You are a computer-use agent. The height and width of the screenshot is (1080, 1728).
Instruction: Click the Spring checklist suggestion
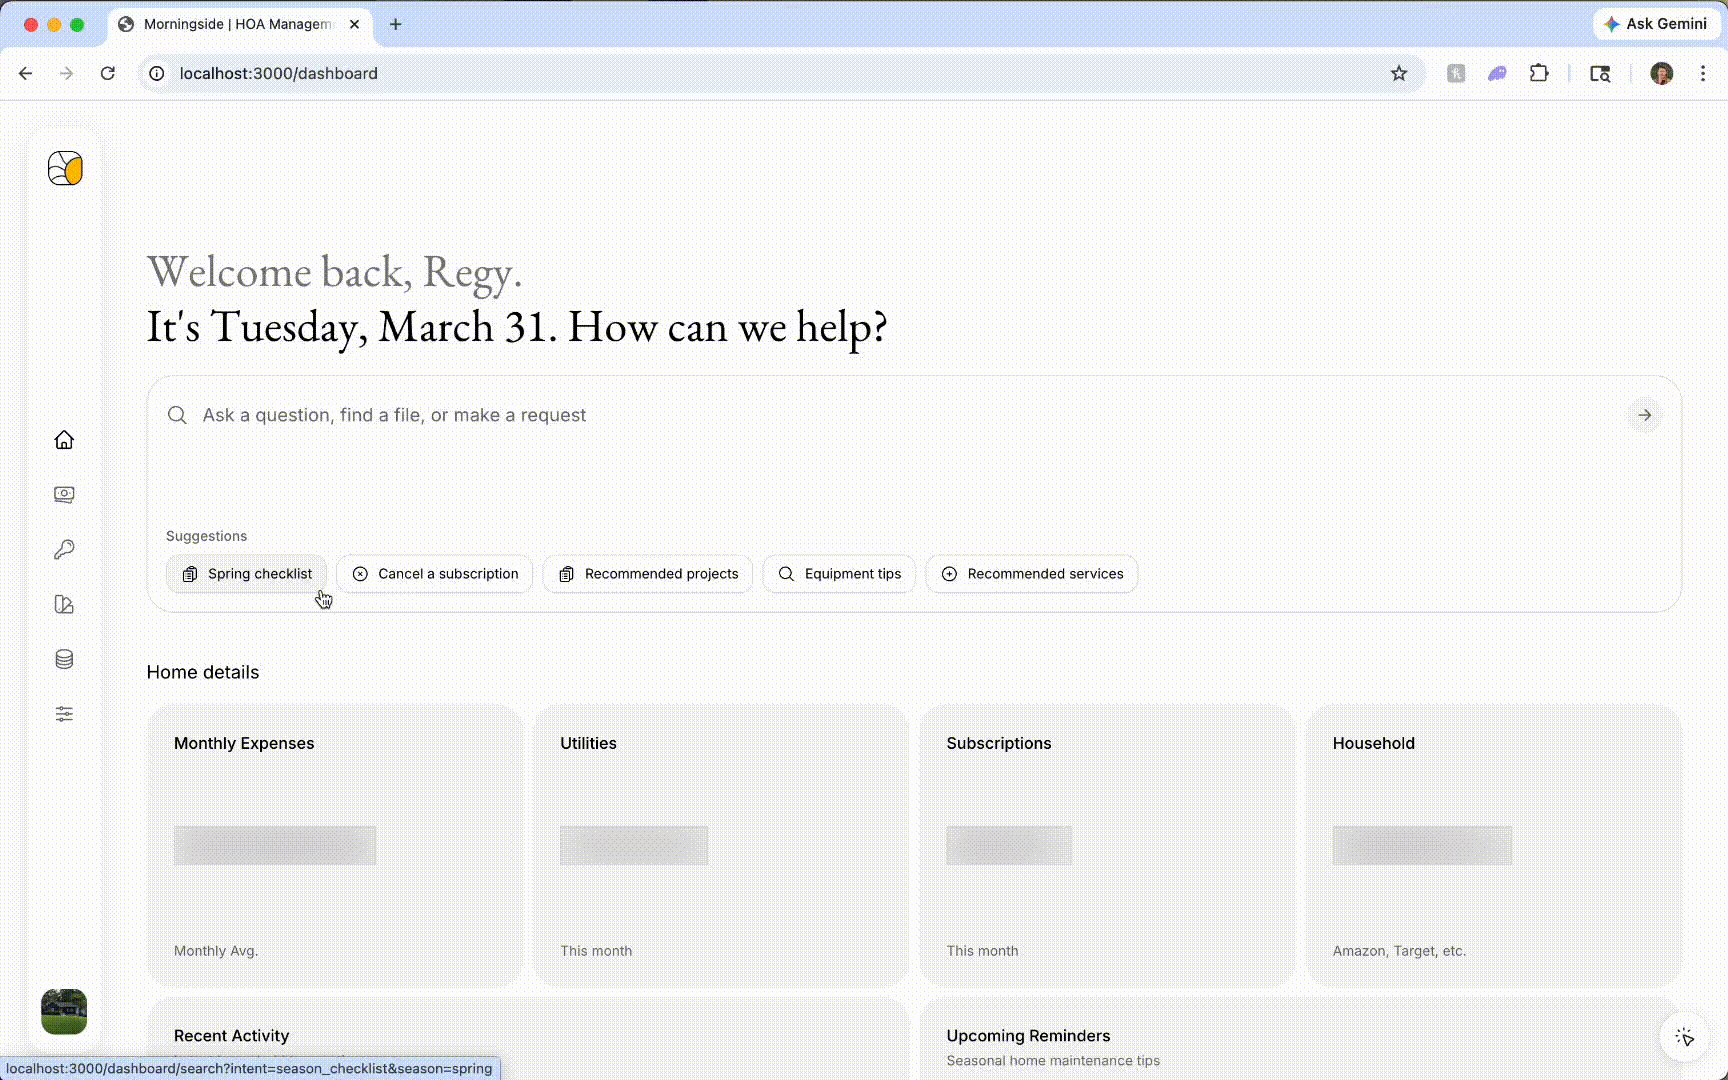[246, 574]
